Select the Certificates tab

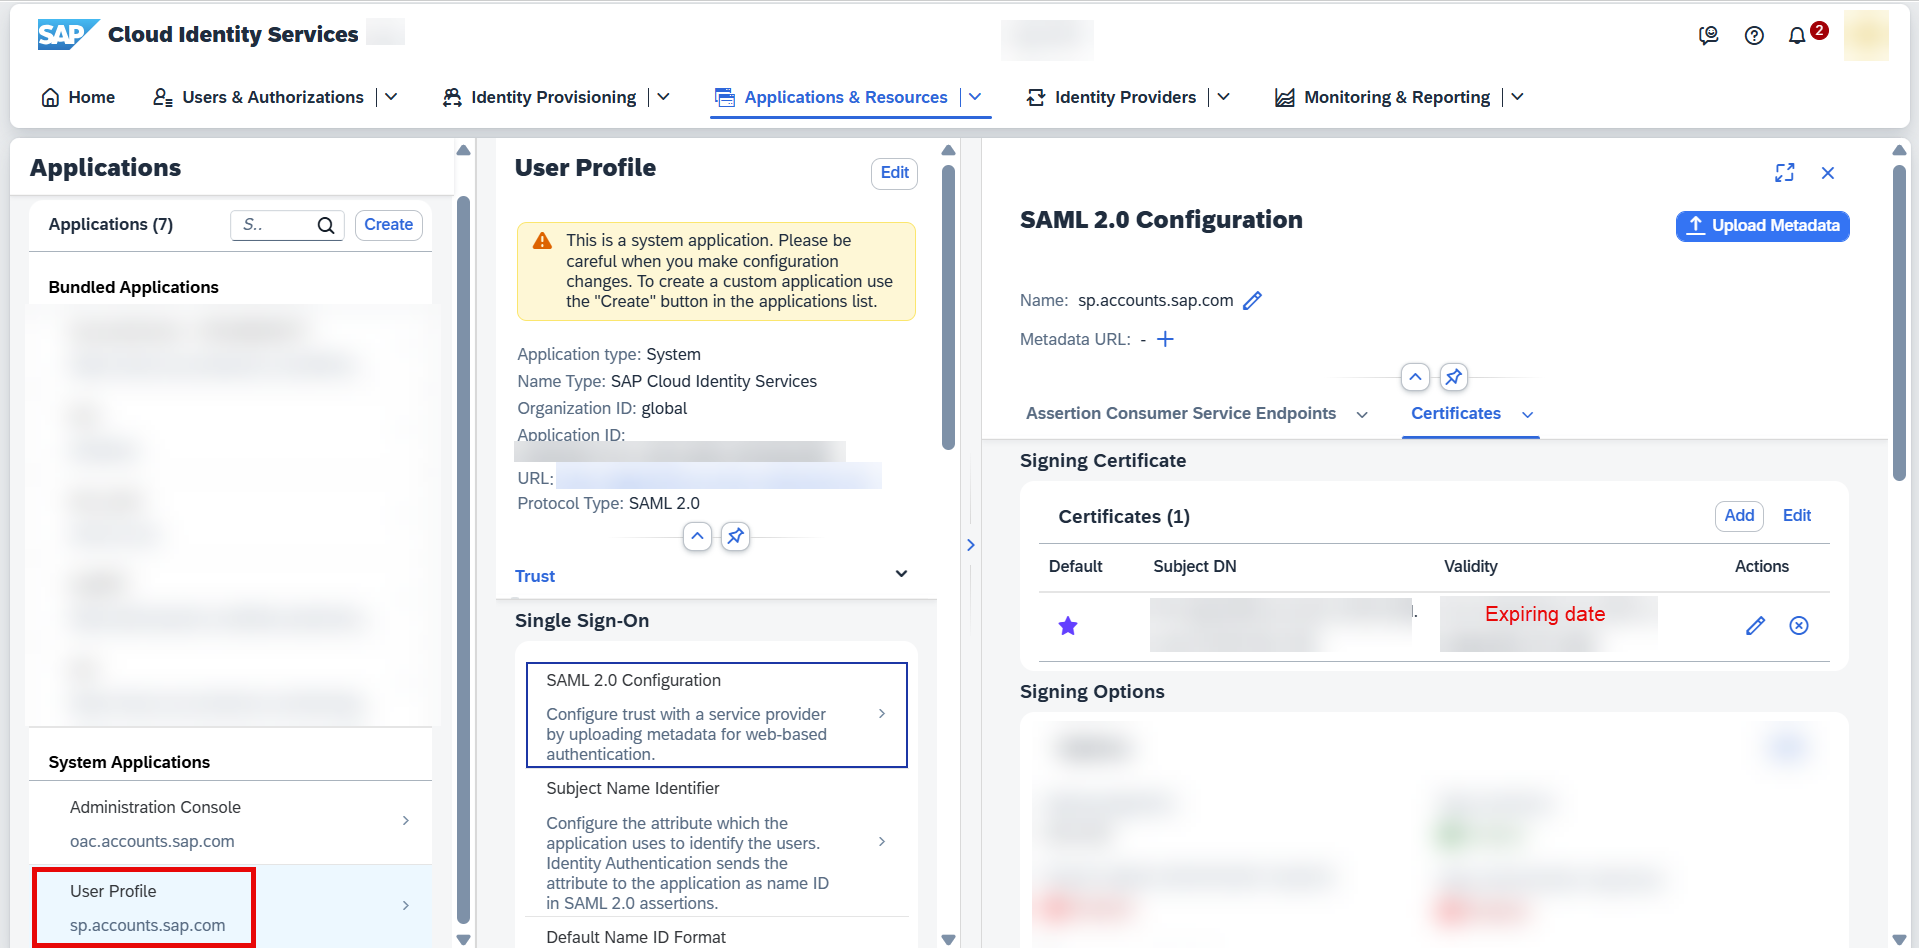[1456, 414]
